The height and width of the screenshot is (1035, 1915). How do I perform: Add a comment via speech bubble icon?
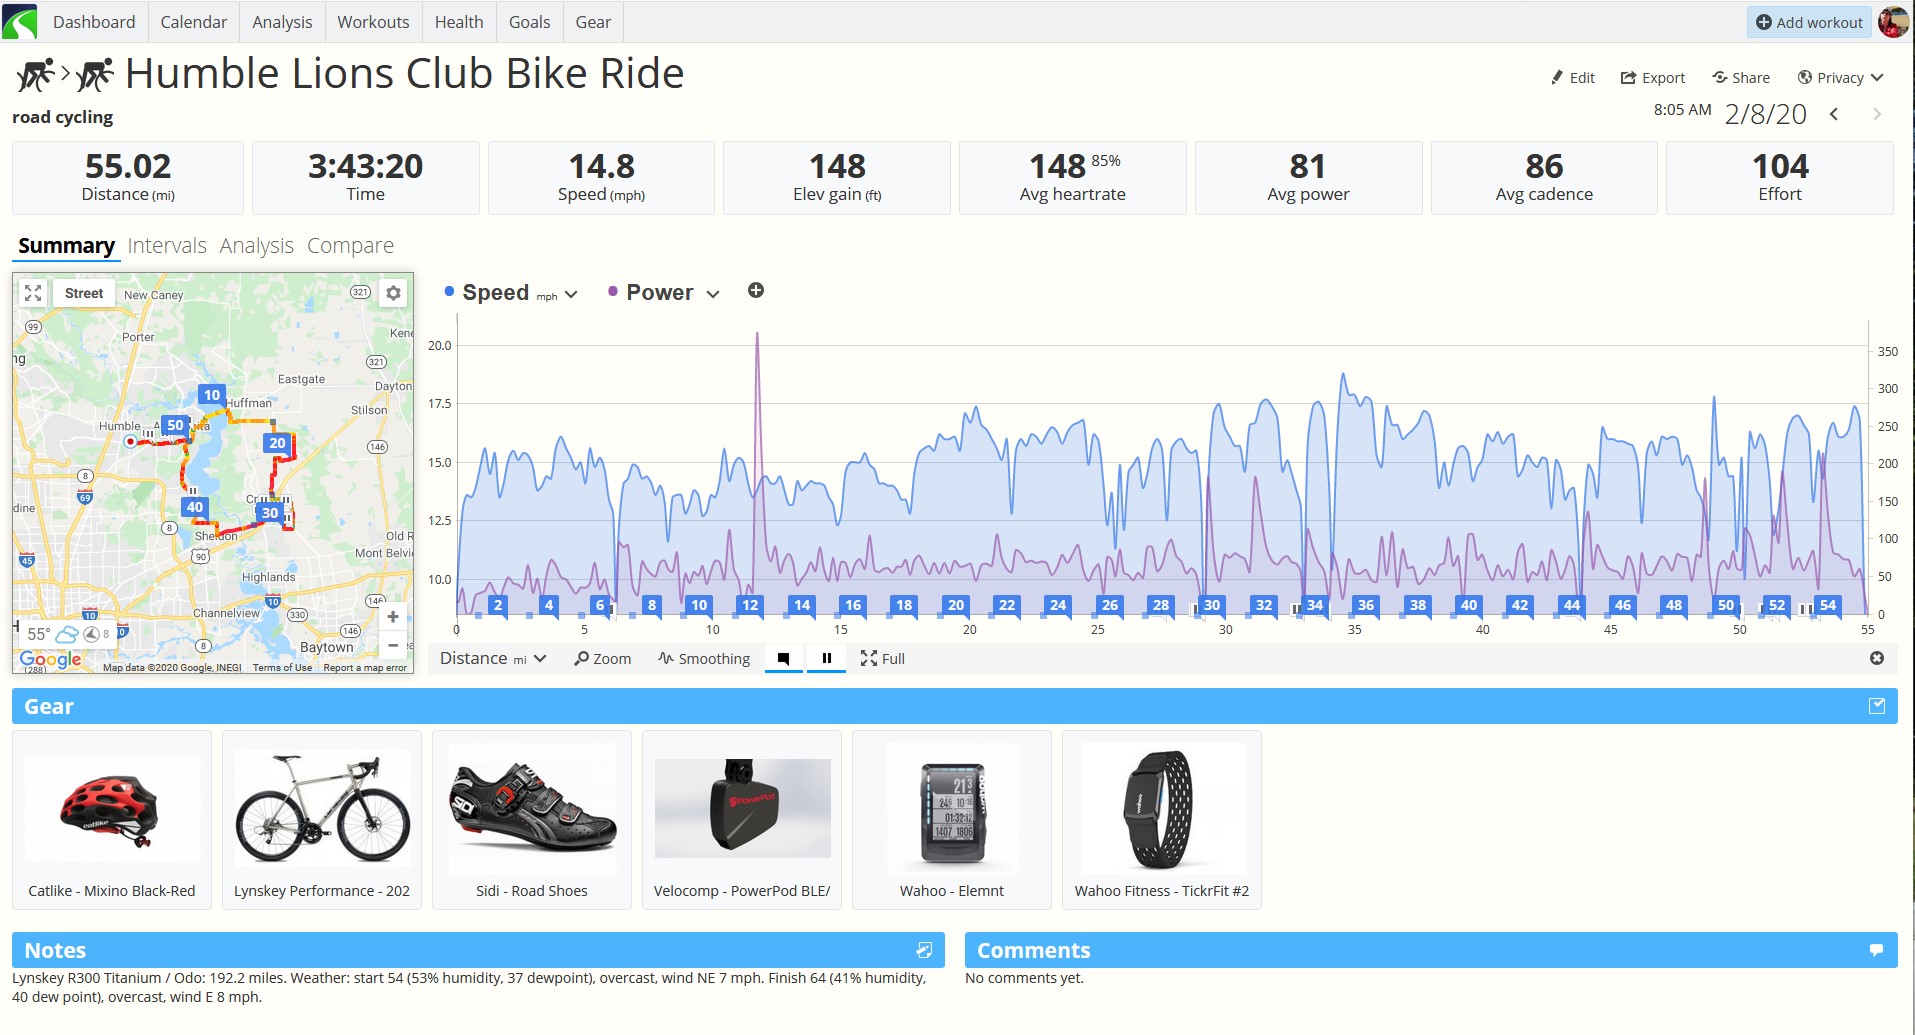[1876, 950]
